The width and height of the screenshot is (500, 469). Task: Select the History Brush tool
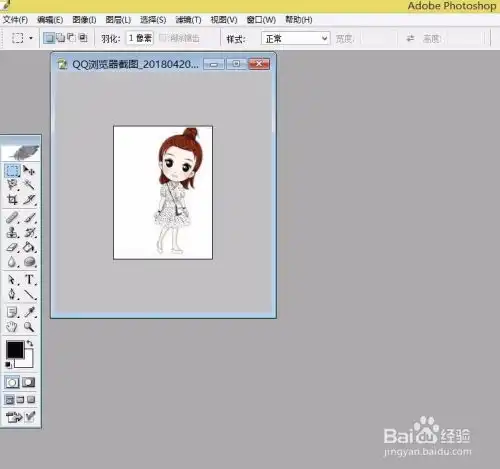point(29,232)
